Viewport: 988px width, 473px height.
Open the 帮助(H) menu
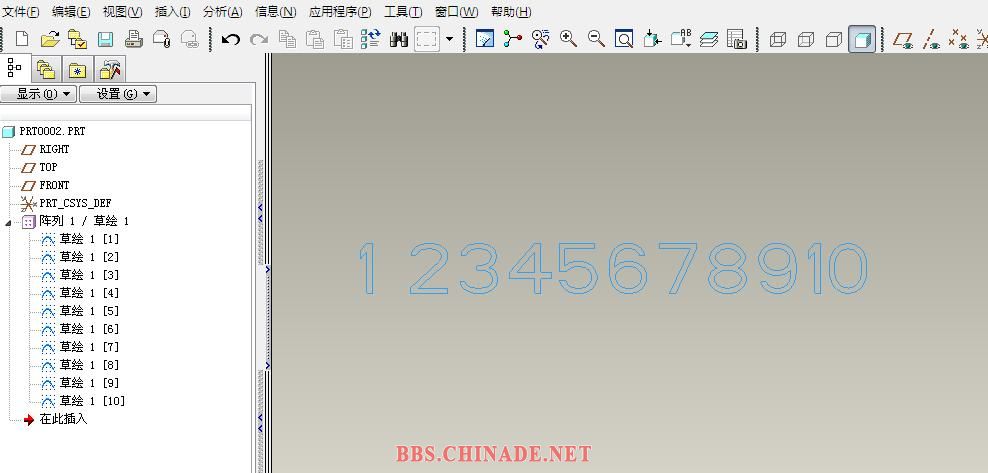tap(511, 12)
